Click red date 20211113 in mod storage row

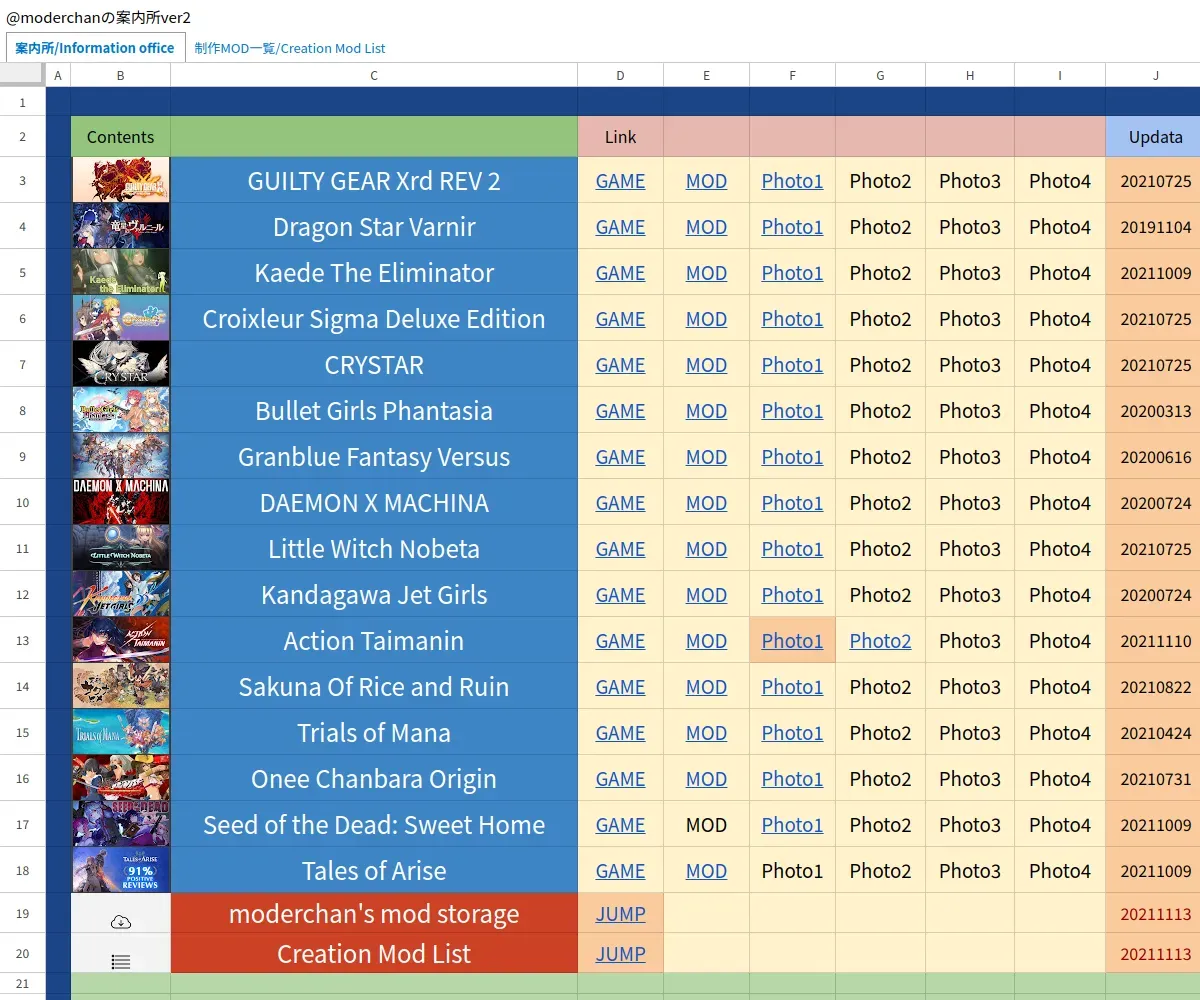point(1155,914)
